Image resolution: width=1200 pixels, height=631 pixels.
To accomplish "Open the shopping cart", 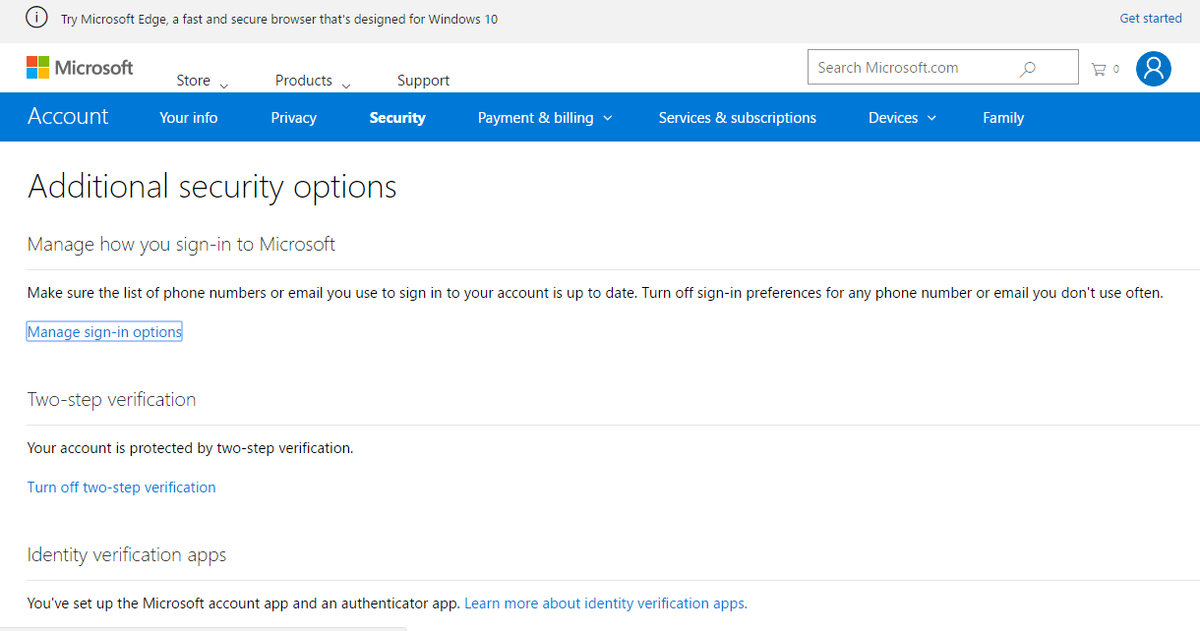I will pos(1097,68).
